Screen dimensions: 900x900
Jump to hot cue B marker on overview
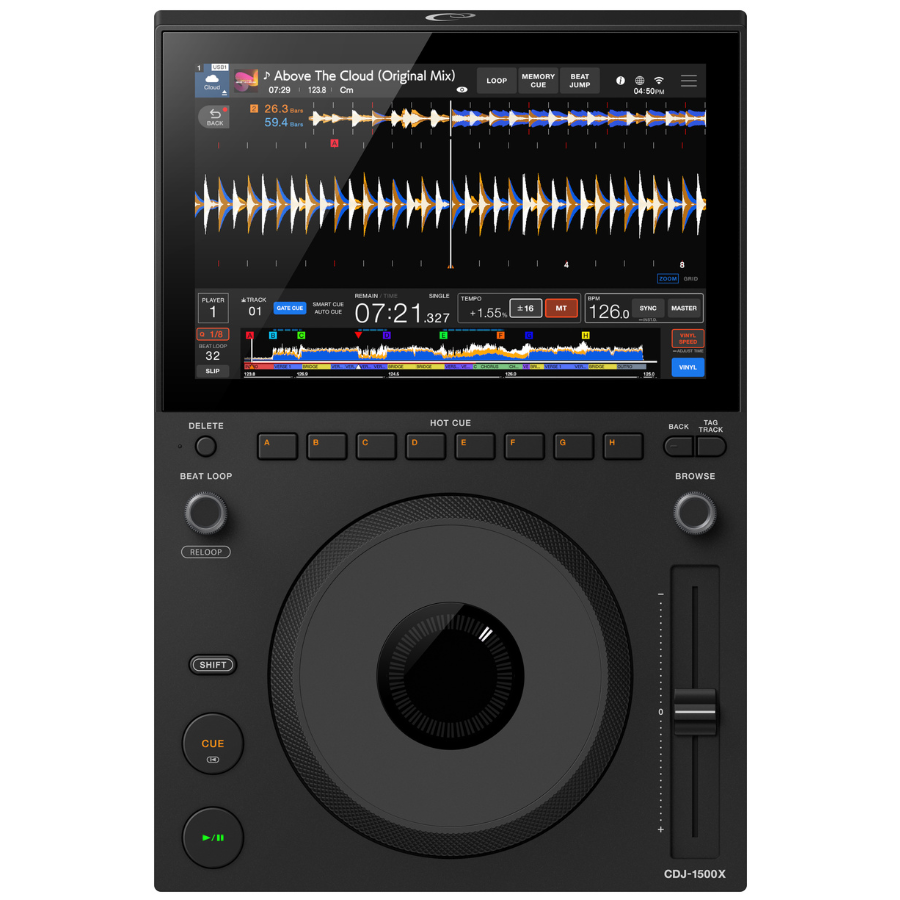point(273,335)
